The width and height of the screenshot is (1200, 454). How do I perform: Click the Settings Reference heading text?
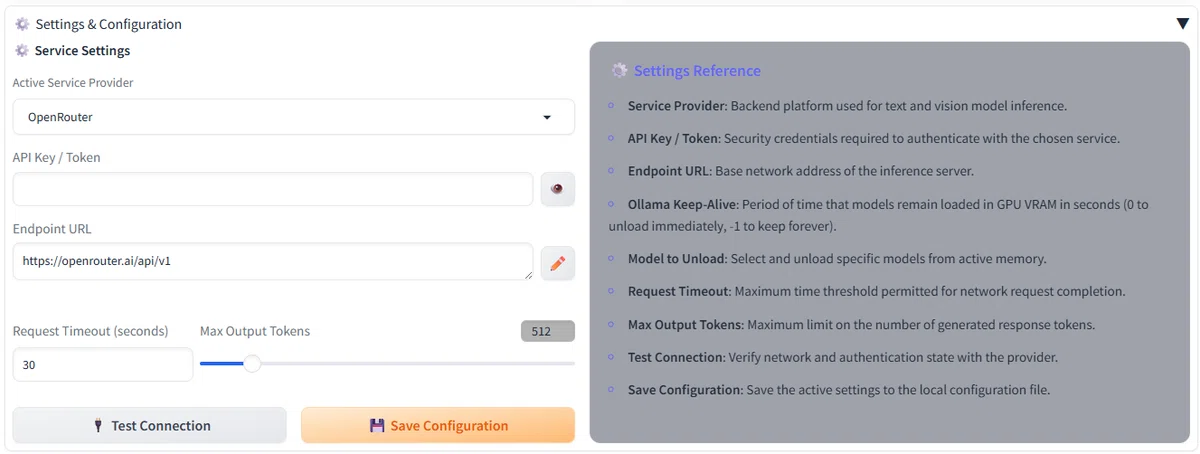click(697, 71)
